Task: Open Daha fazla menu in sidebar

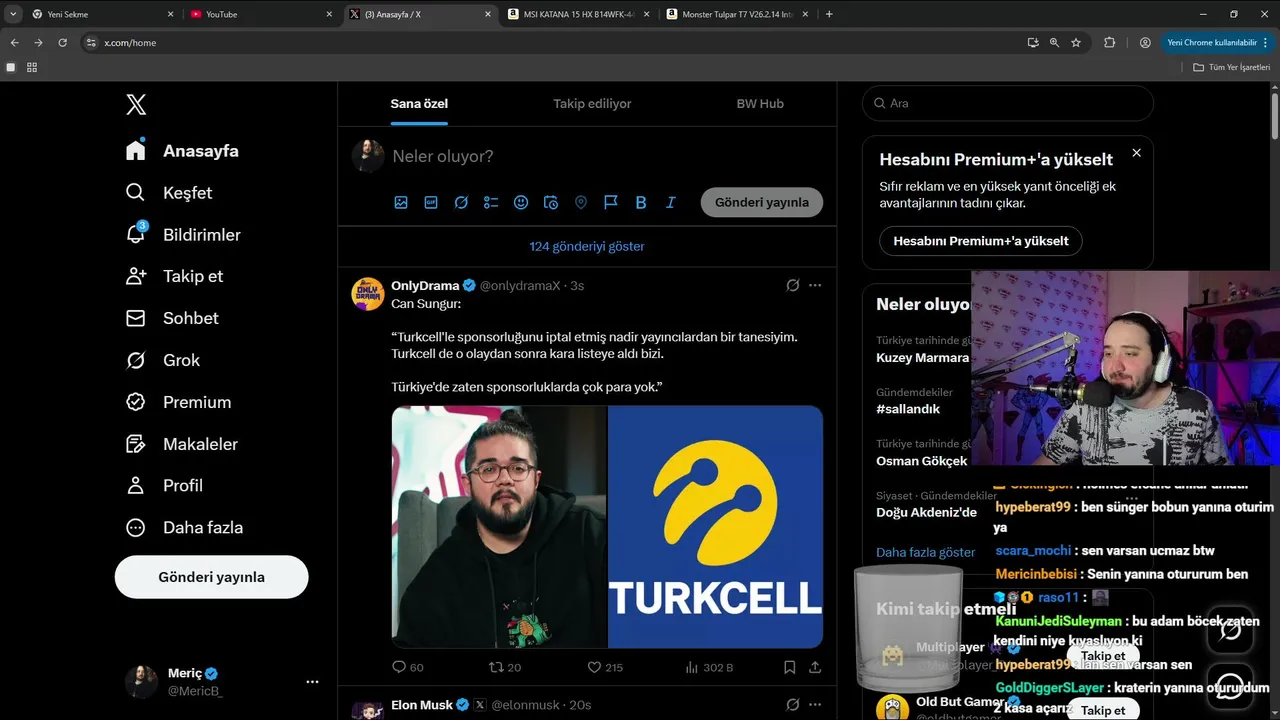Action: 184,527
